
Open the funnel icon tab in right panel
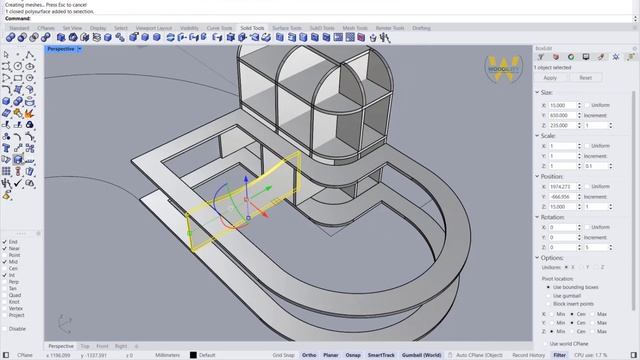(541, 57)
